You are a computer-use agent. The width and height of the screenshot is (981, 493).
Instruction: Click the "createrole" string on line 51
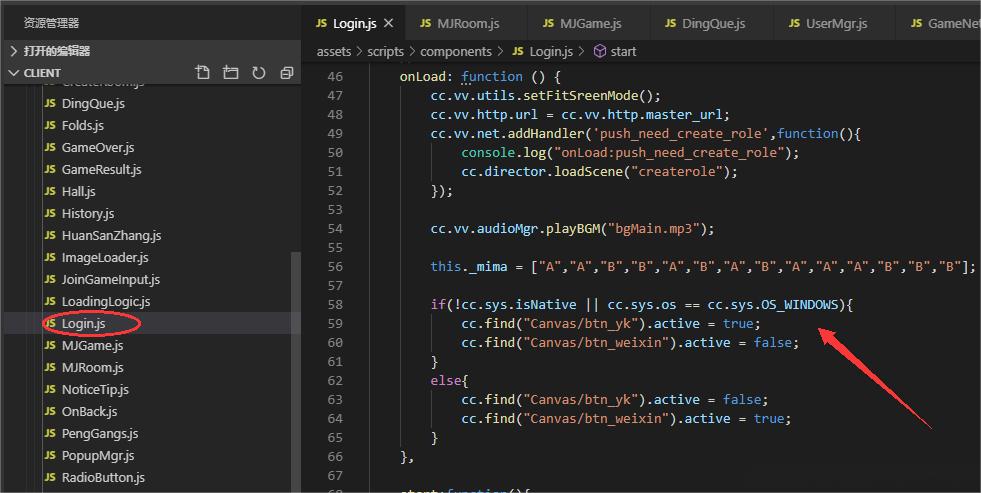(x=676, y=171)
